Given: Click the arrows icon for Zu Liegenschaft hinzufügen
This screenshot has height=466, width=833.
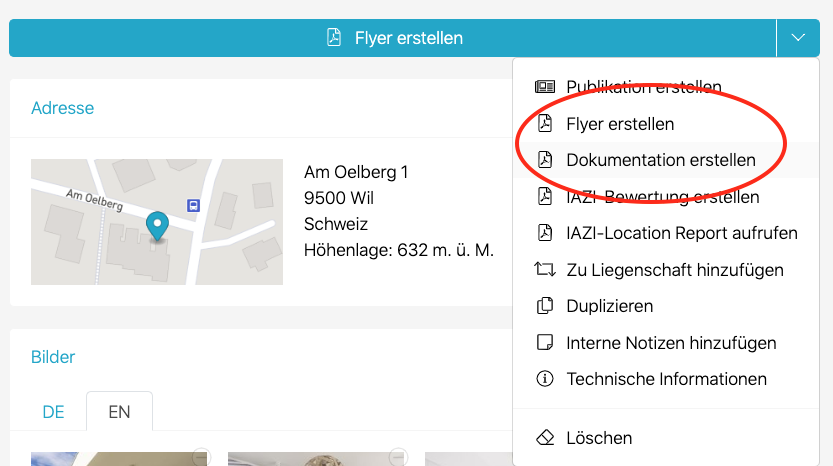Looking at the screenshot, I should 545,270.
